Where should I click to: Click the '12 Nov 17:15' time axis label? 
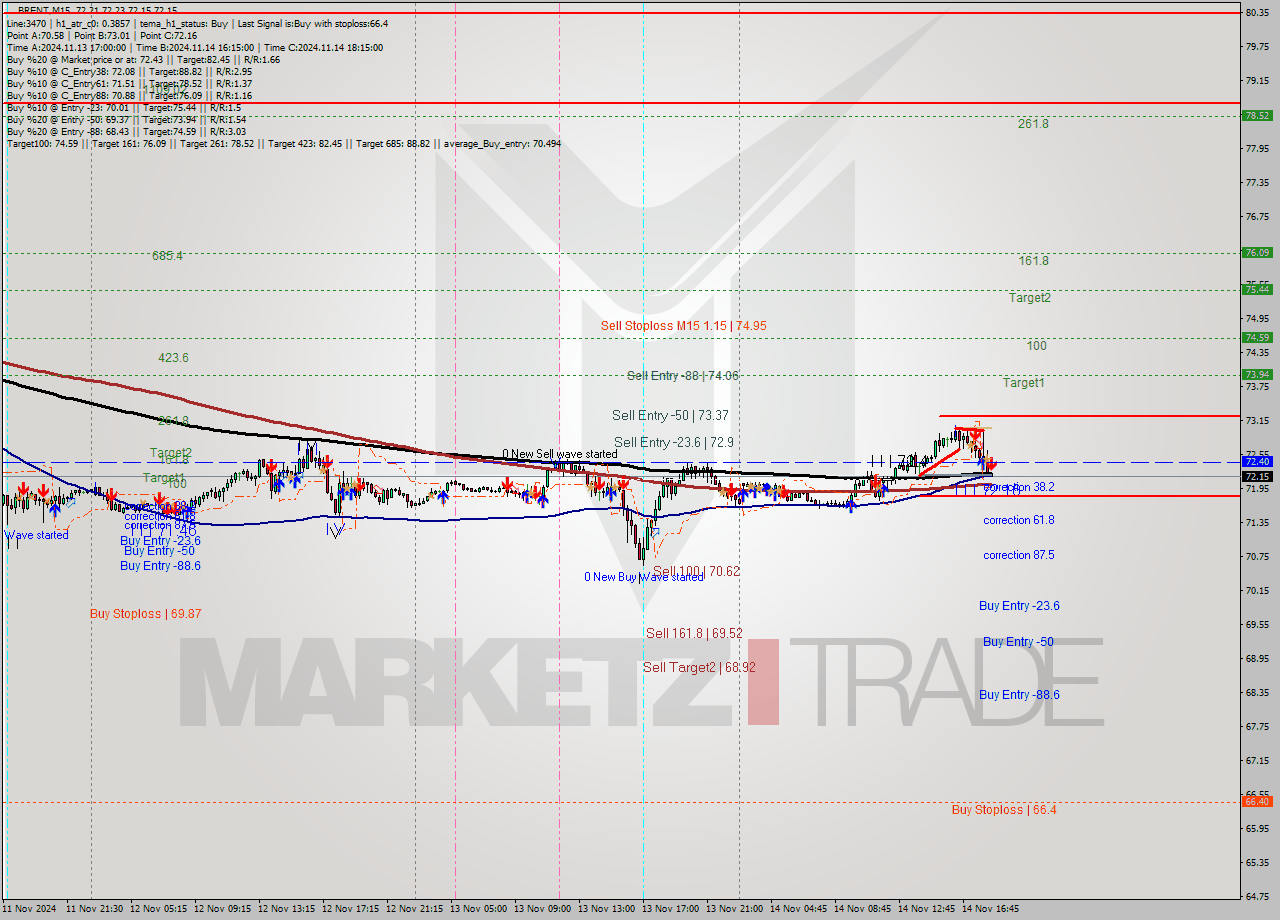[x=351, y=909]
